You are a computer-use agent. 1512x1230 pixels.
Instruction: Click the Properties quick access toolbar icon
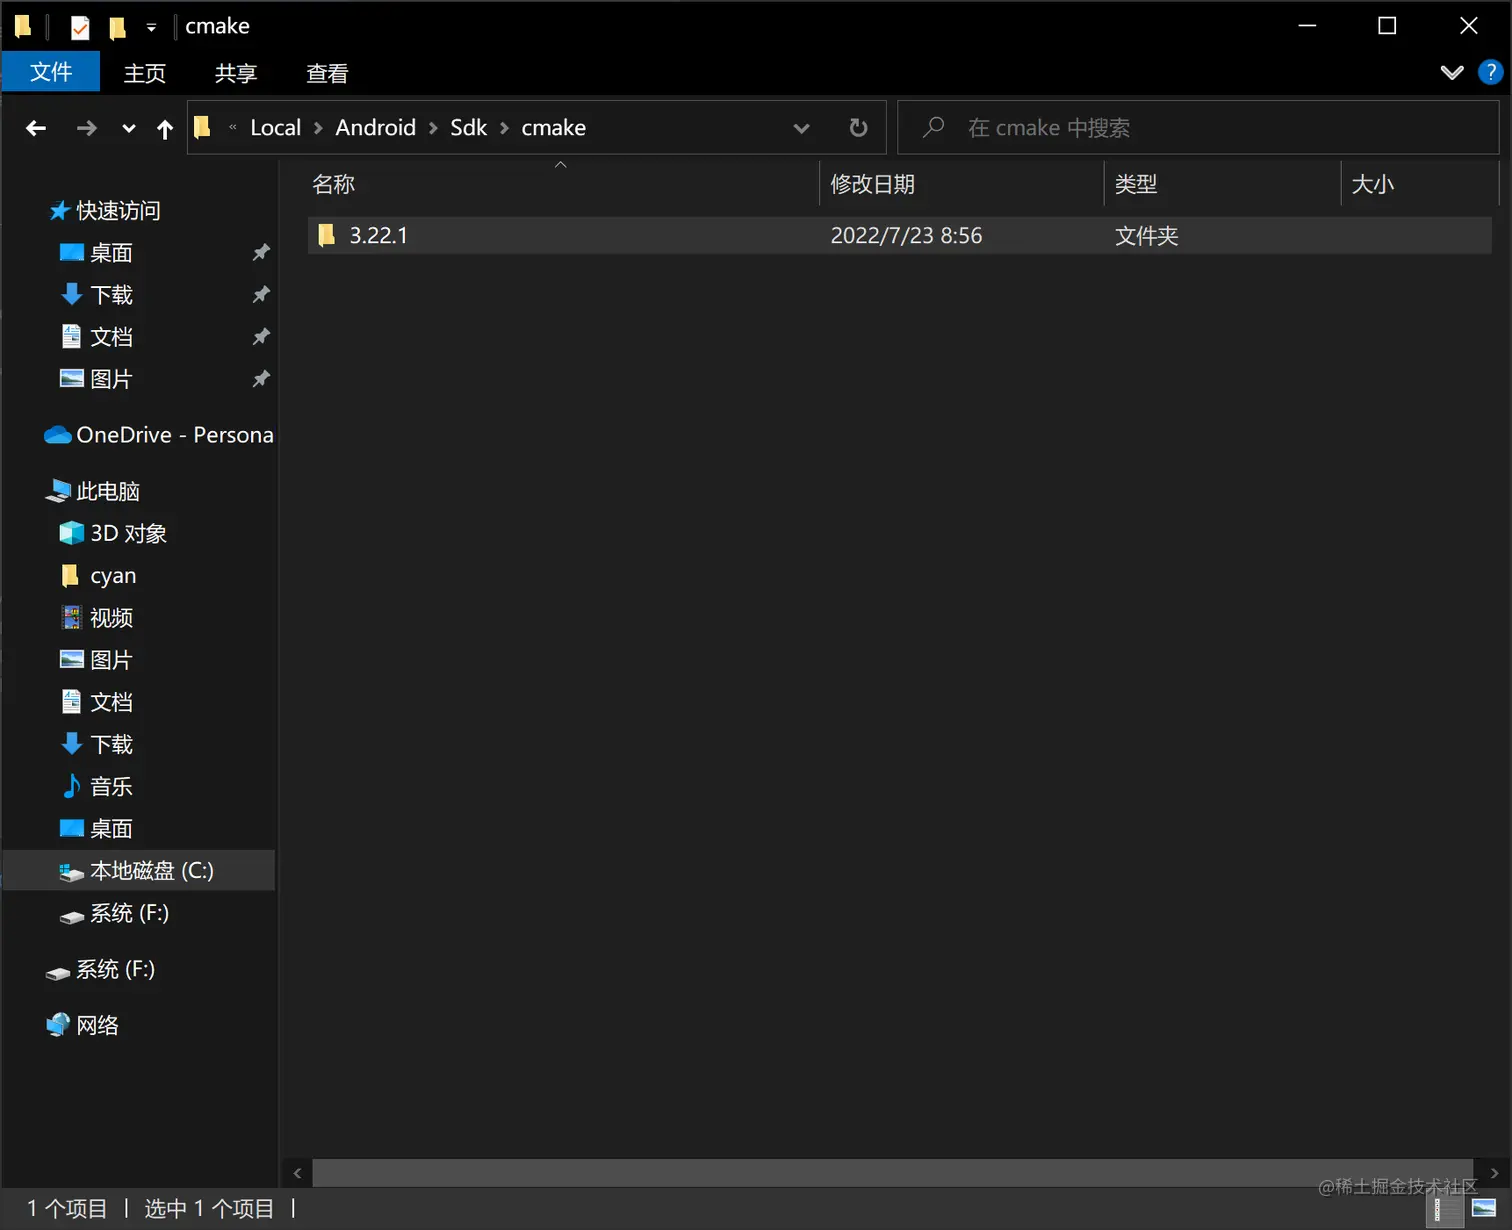[x=80, y=27]
